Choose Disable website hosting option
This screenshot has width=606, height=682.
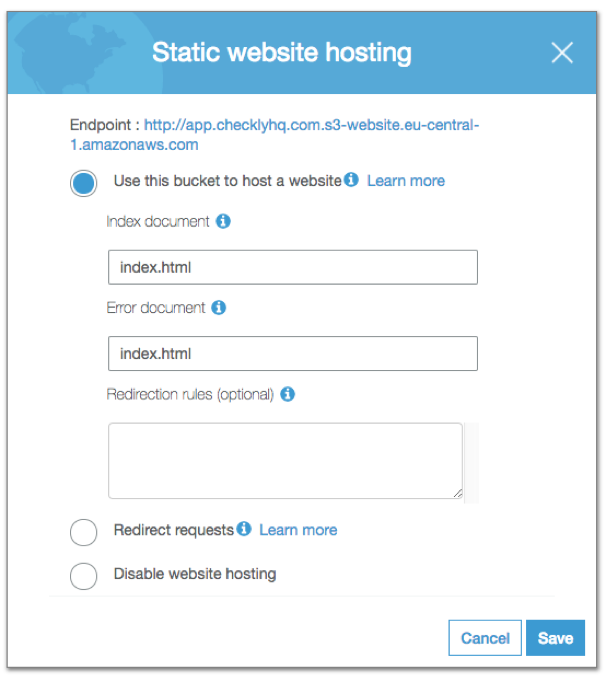[x=84, y=576]
